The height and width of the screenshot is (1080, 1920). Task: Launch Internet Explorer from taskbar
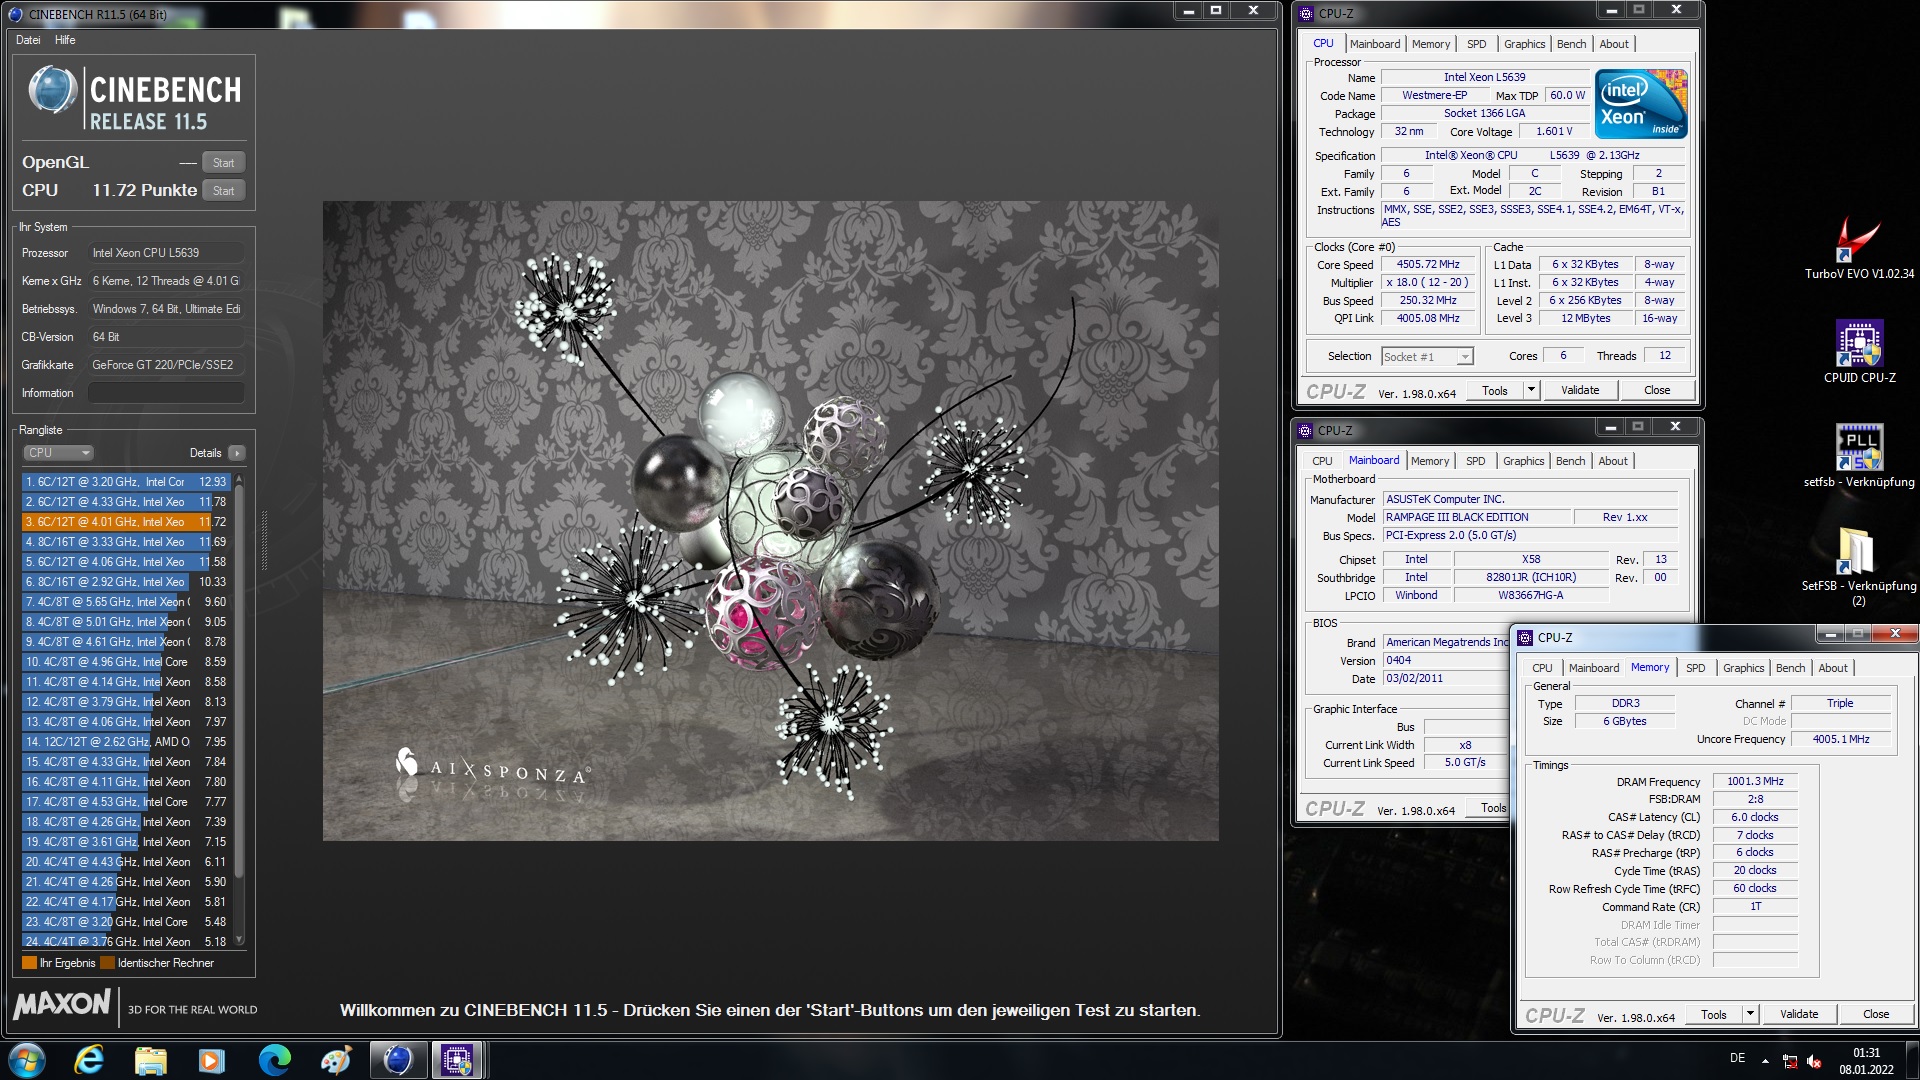click(89, 1060)
